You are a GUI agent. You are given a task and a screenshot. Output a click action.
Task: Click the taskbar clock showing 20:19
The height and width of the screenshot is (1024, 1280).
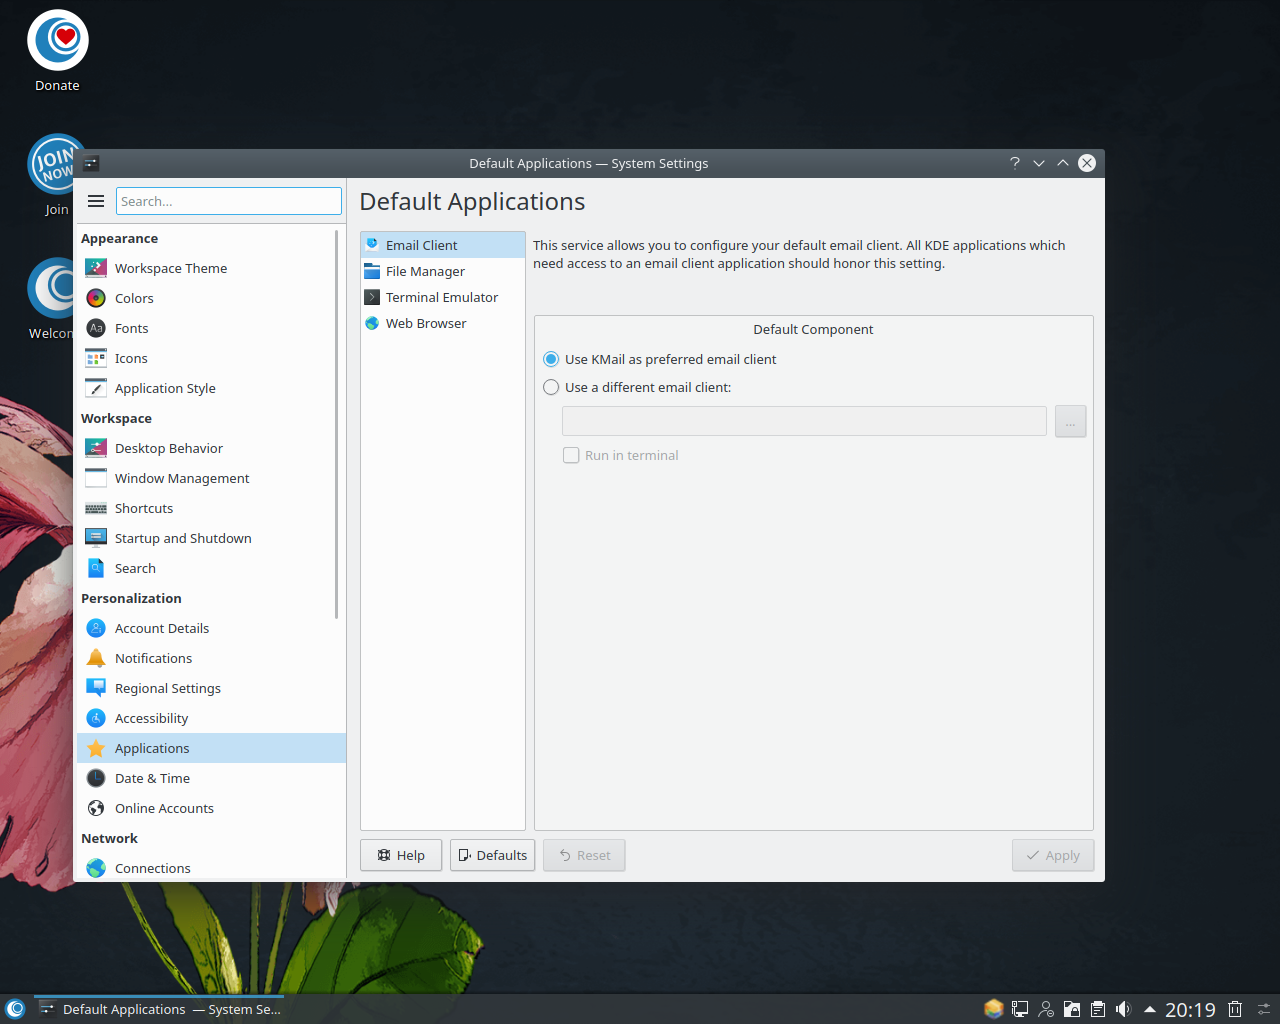coord(1190,1010)
